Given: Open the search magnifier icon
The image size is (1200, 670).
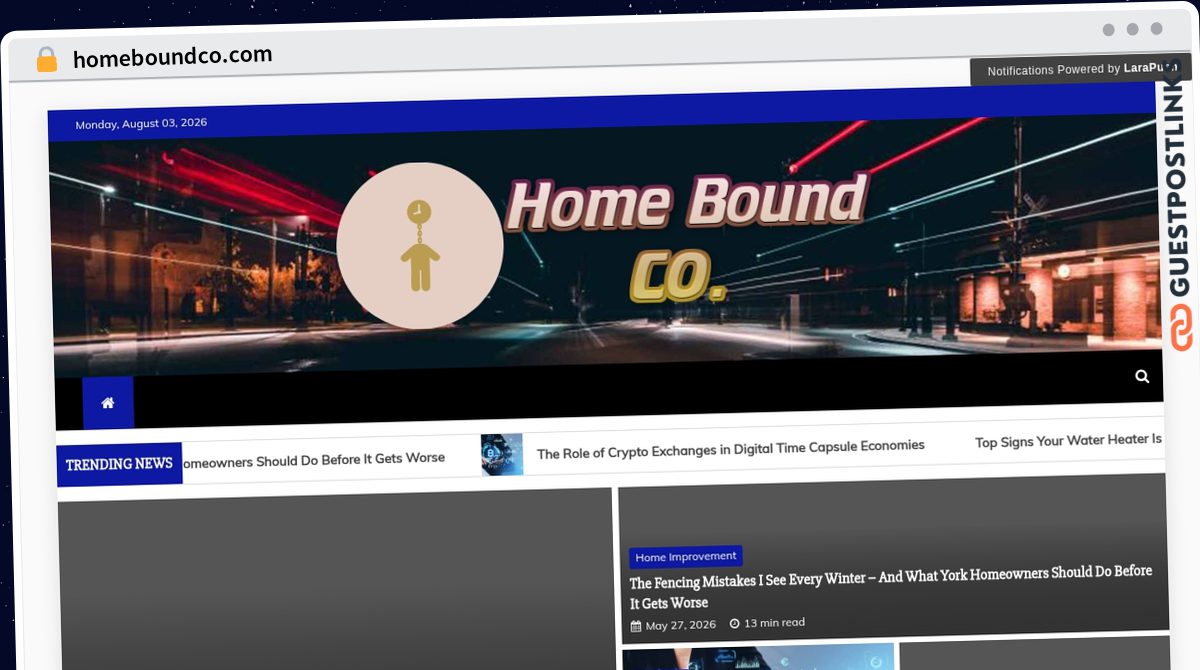Looking at the screenshot, I should (x=1142, y=376).
